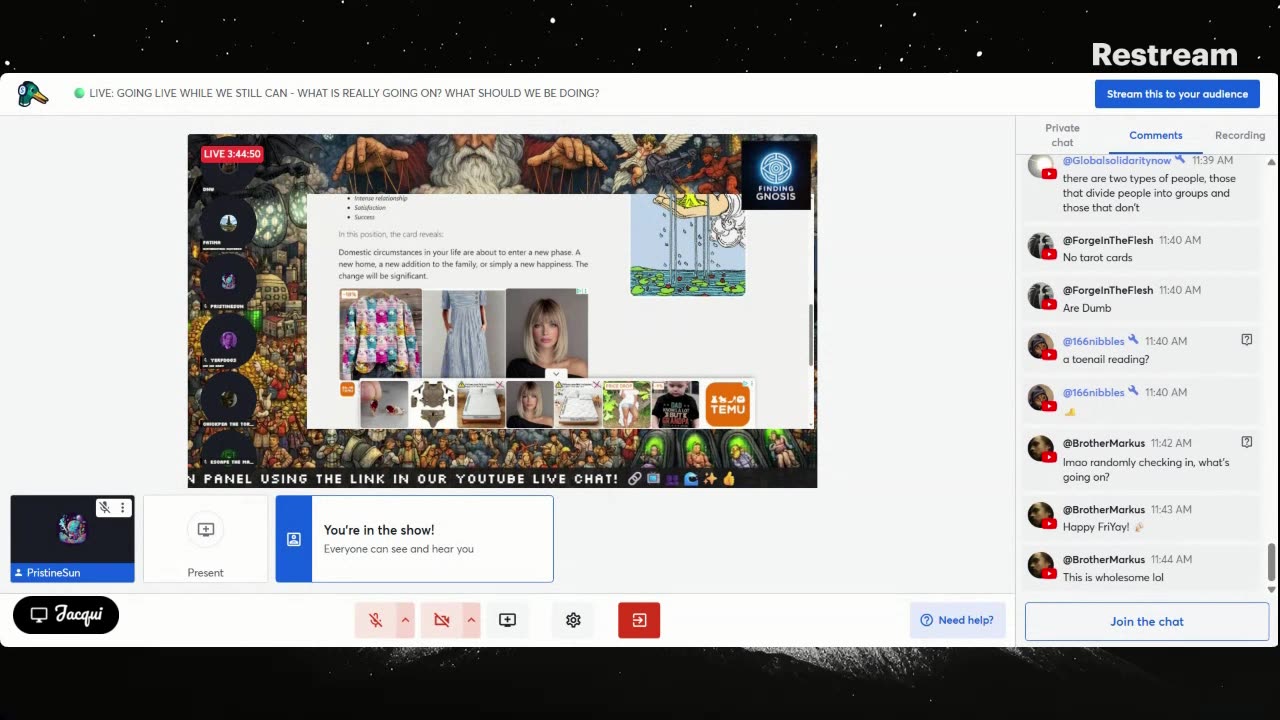Screen dimensions: 1280x720
Task: Click 'This is wholesome lol' comment text
Action: click(x=1113, y=577)
